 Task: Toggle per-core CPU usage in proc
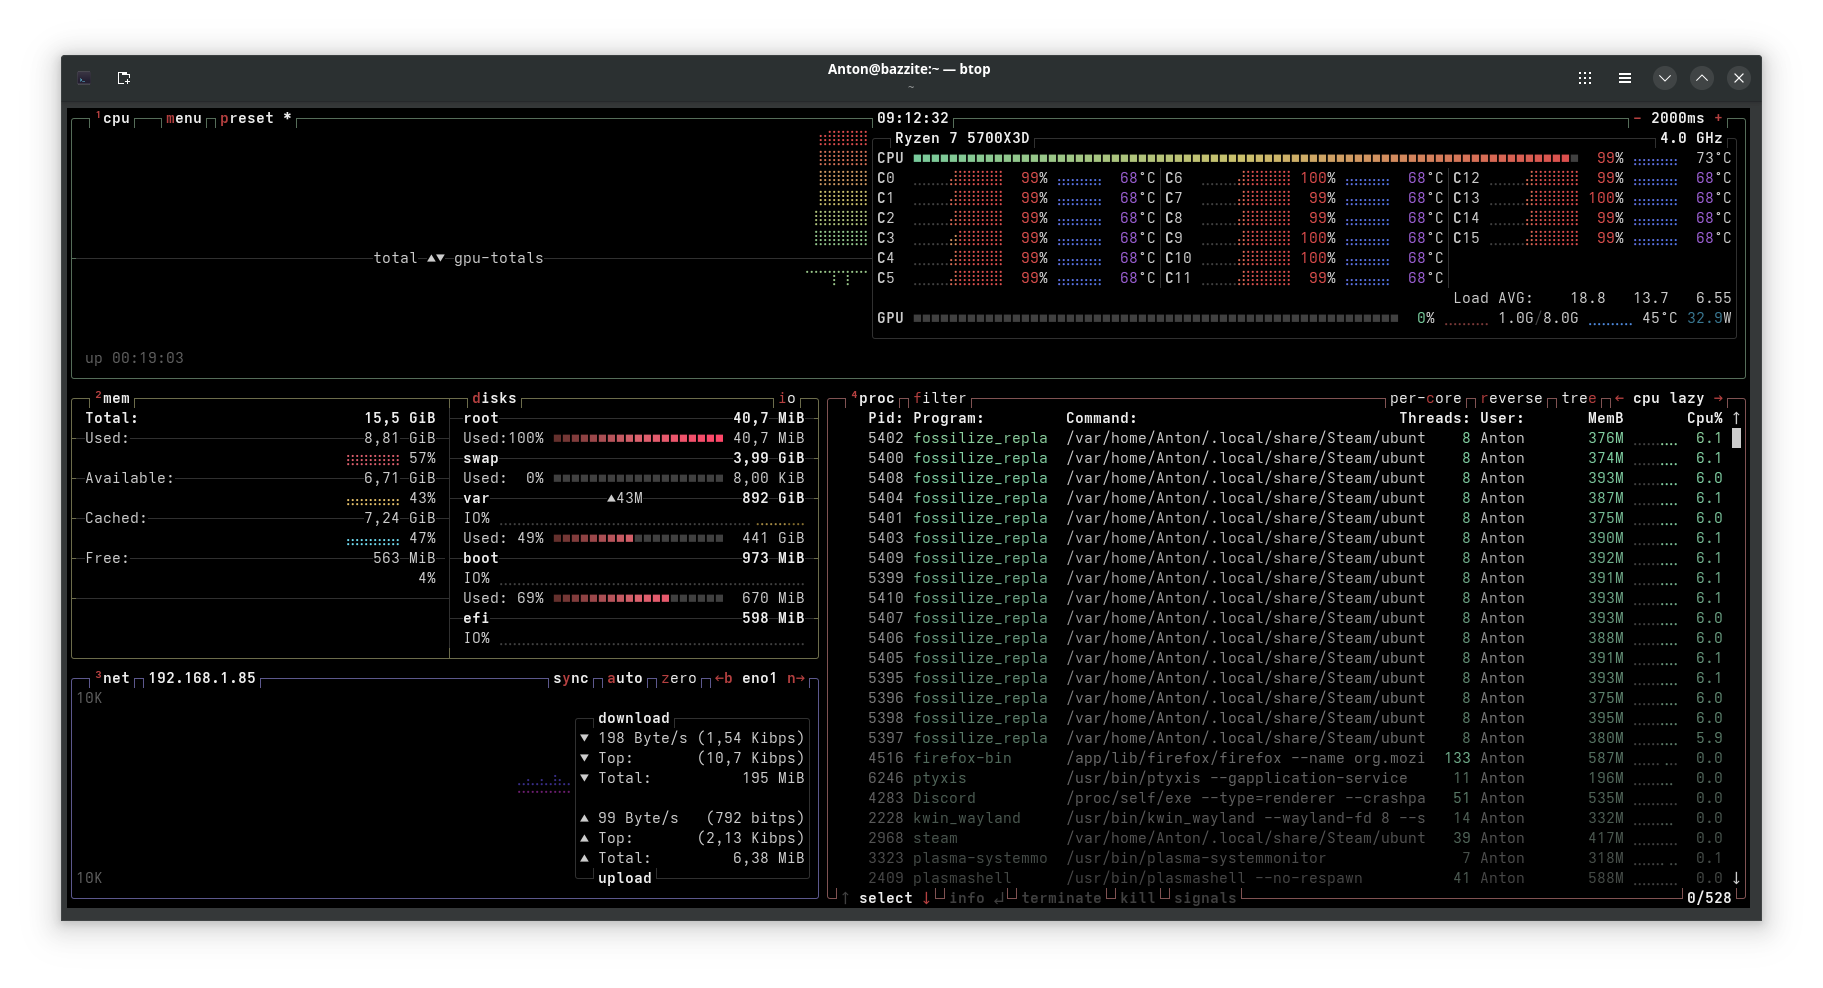point(1425,398)
